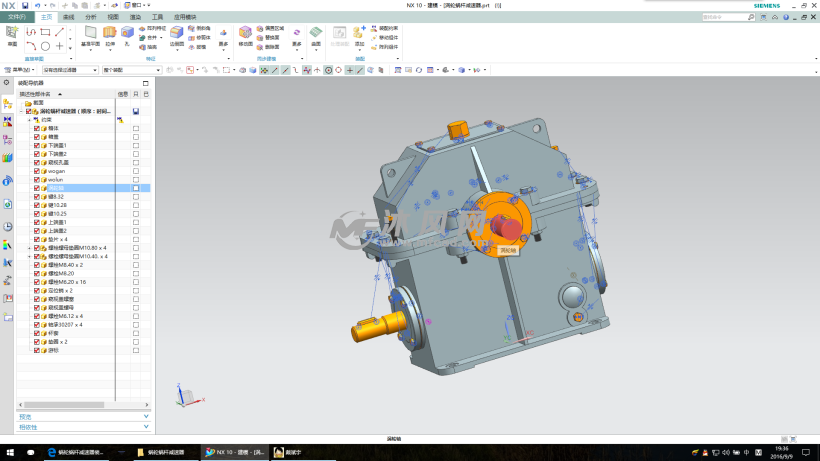Click the Hole (孔) feature tool
Viewport: 820px width, 461px height.
coord(127,36)
